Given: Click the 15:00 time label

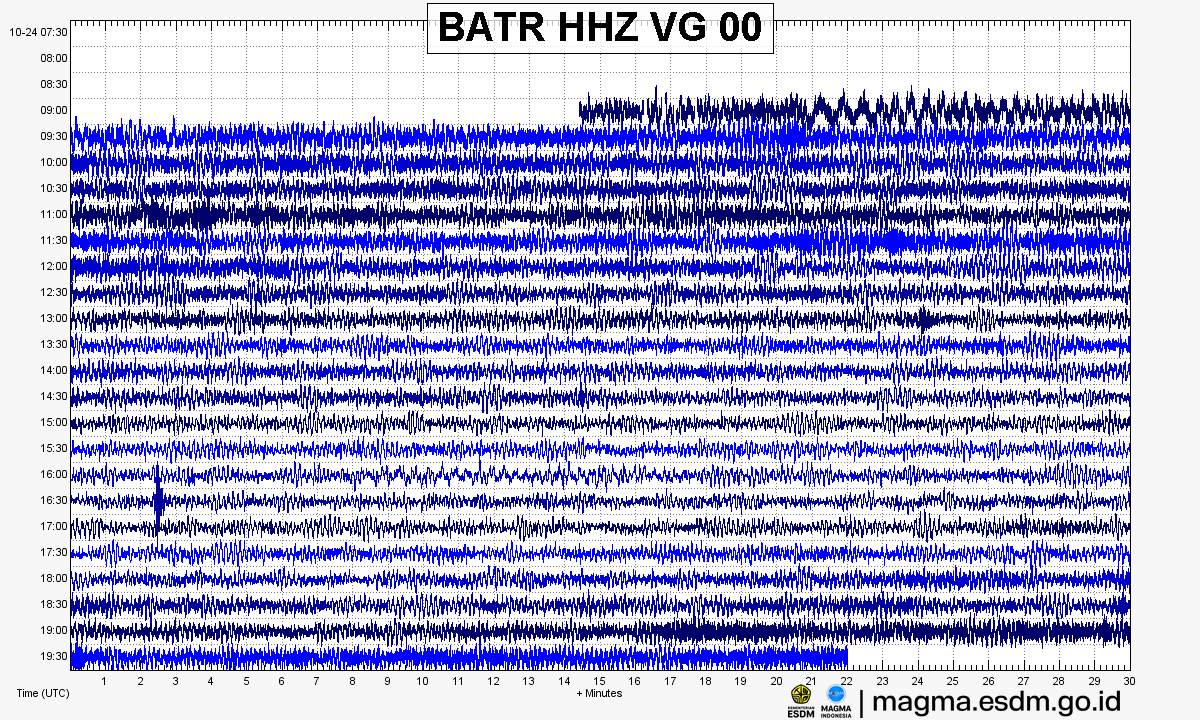Looking at the screenshot, I should [x=54, y=422].
